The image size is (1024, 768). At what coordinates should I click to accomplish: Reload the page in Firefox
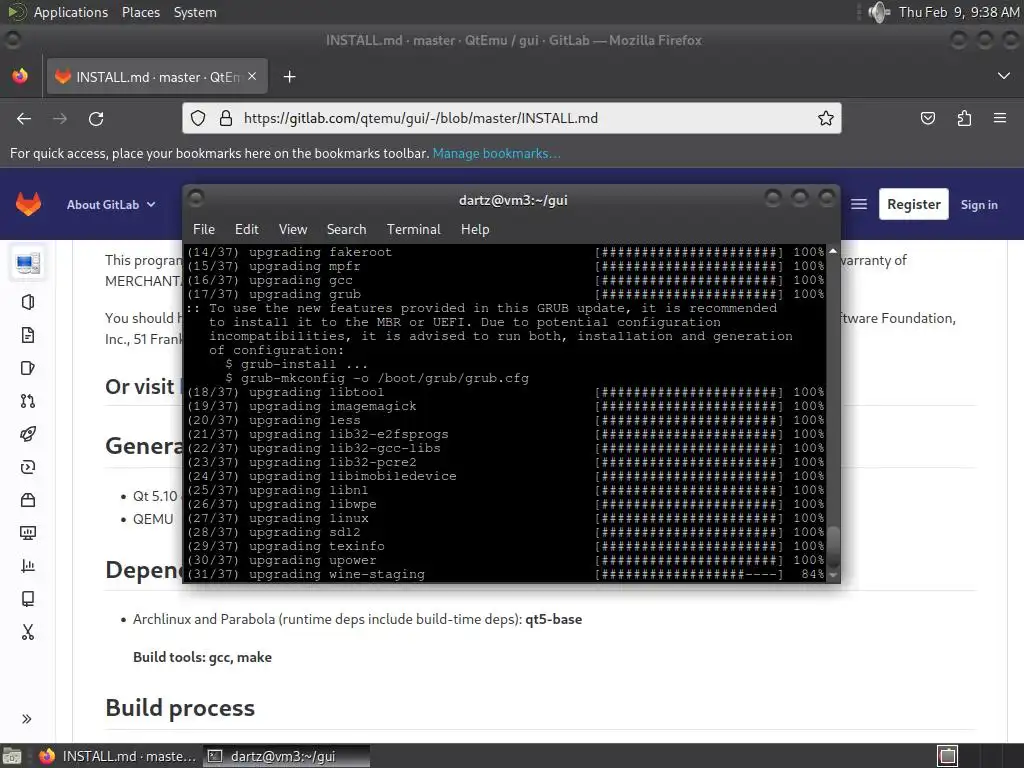click(x=96, y=118)
